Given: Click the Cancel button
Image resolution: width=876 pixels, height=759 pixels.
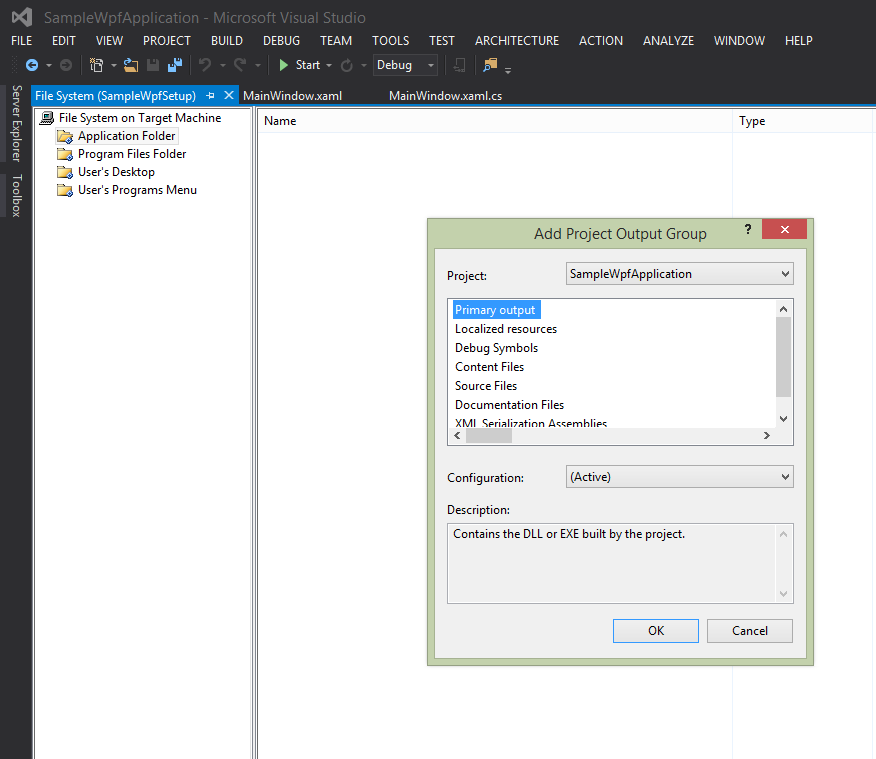Looking at the screenshot, I should point(749,630).
